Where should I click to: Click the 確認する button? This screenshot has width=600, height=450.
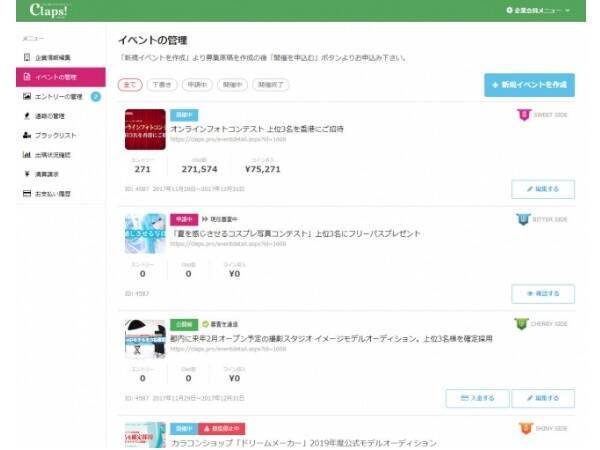(543, 293)
